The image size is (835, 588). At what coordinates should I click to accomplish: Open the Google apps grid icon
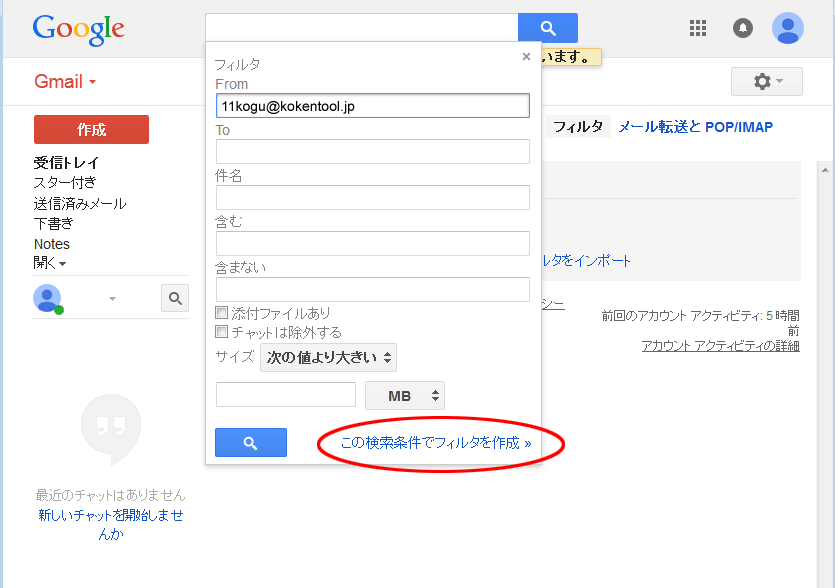[x=698, y=28]
